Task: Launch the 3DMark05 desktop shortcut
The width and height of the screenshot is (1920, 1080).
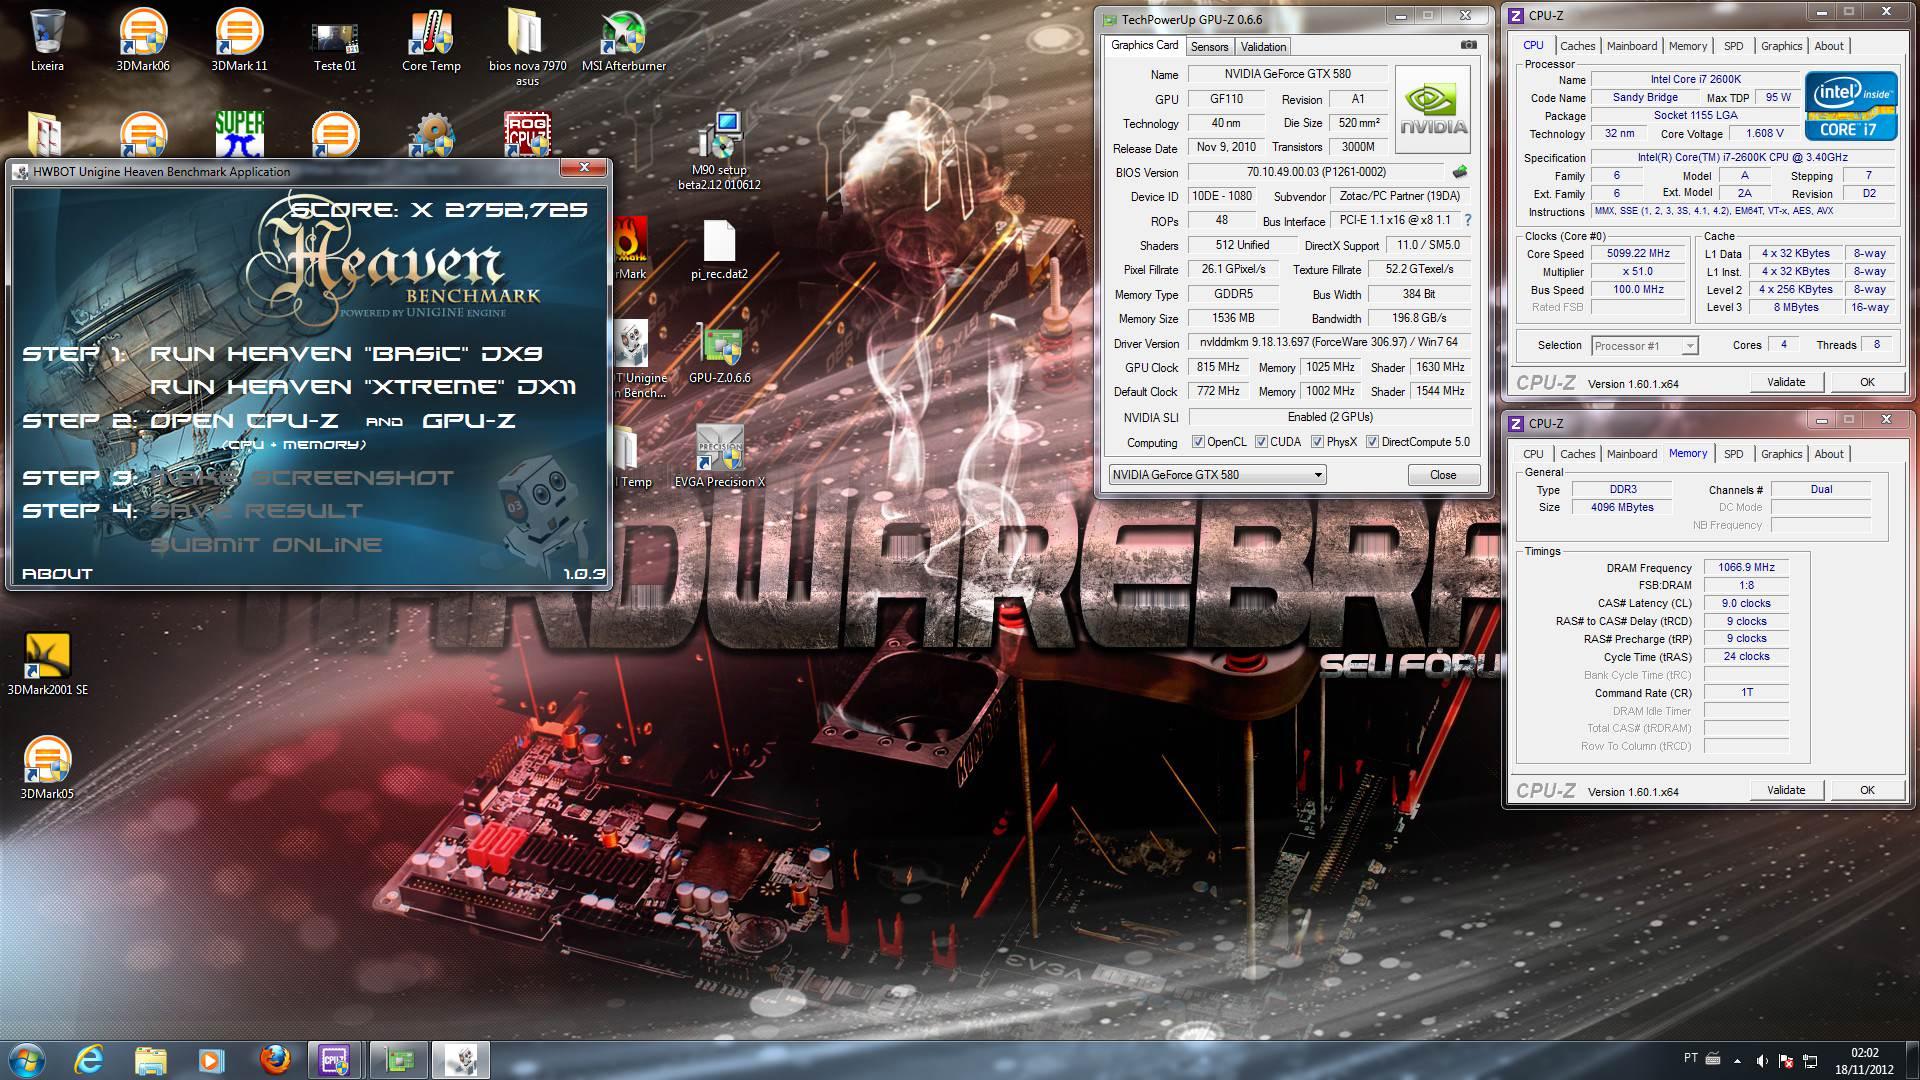Action: coord(47,768)
